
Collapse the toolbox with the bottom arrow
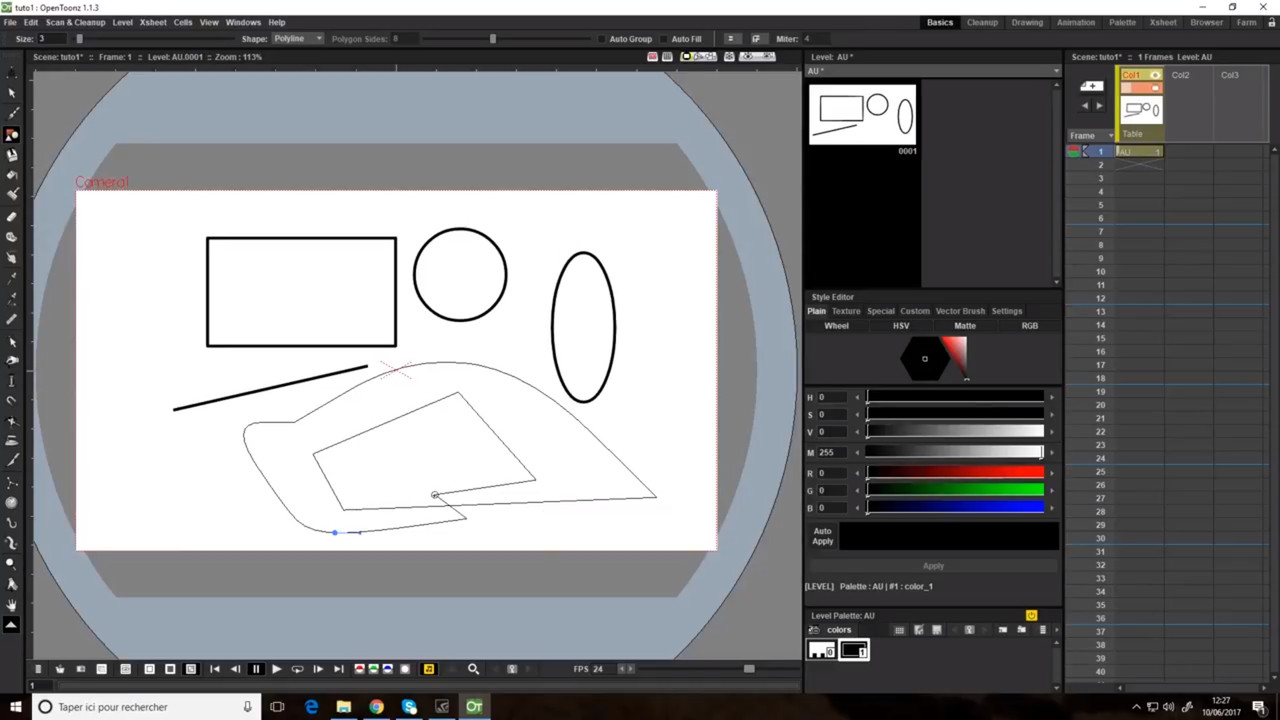(x=12, y=625)
